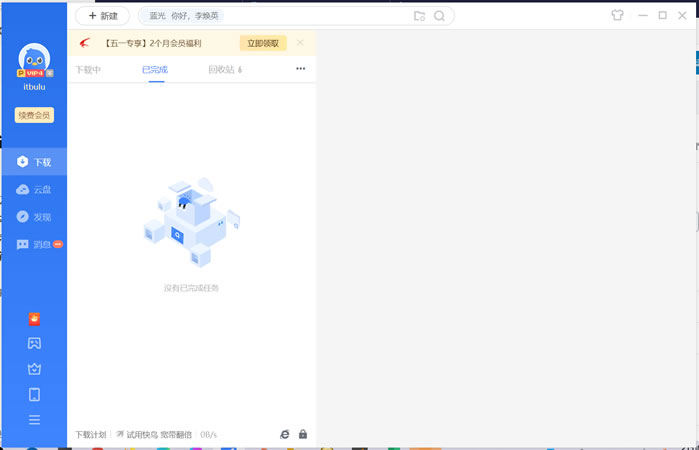Open the folder icon in search bar
This screenshot has width=699, height=450.
coord(419,16)
